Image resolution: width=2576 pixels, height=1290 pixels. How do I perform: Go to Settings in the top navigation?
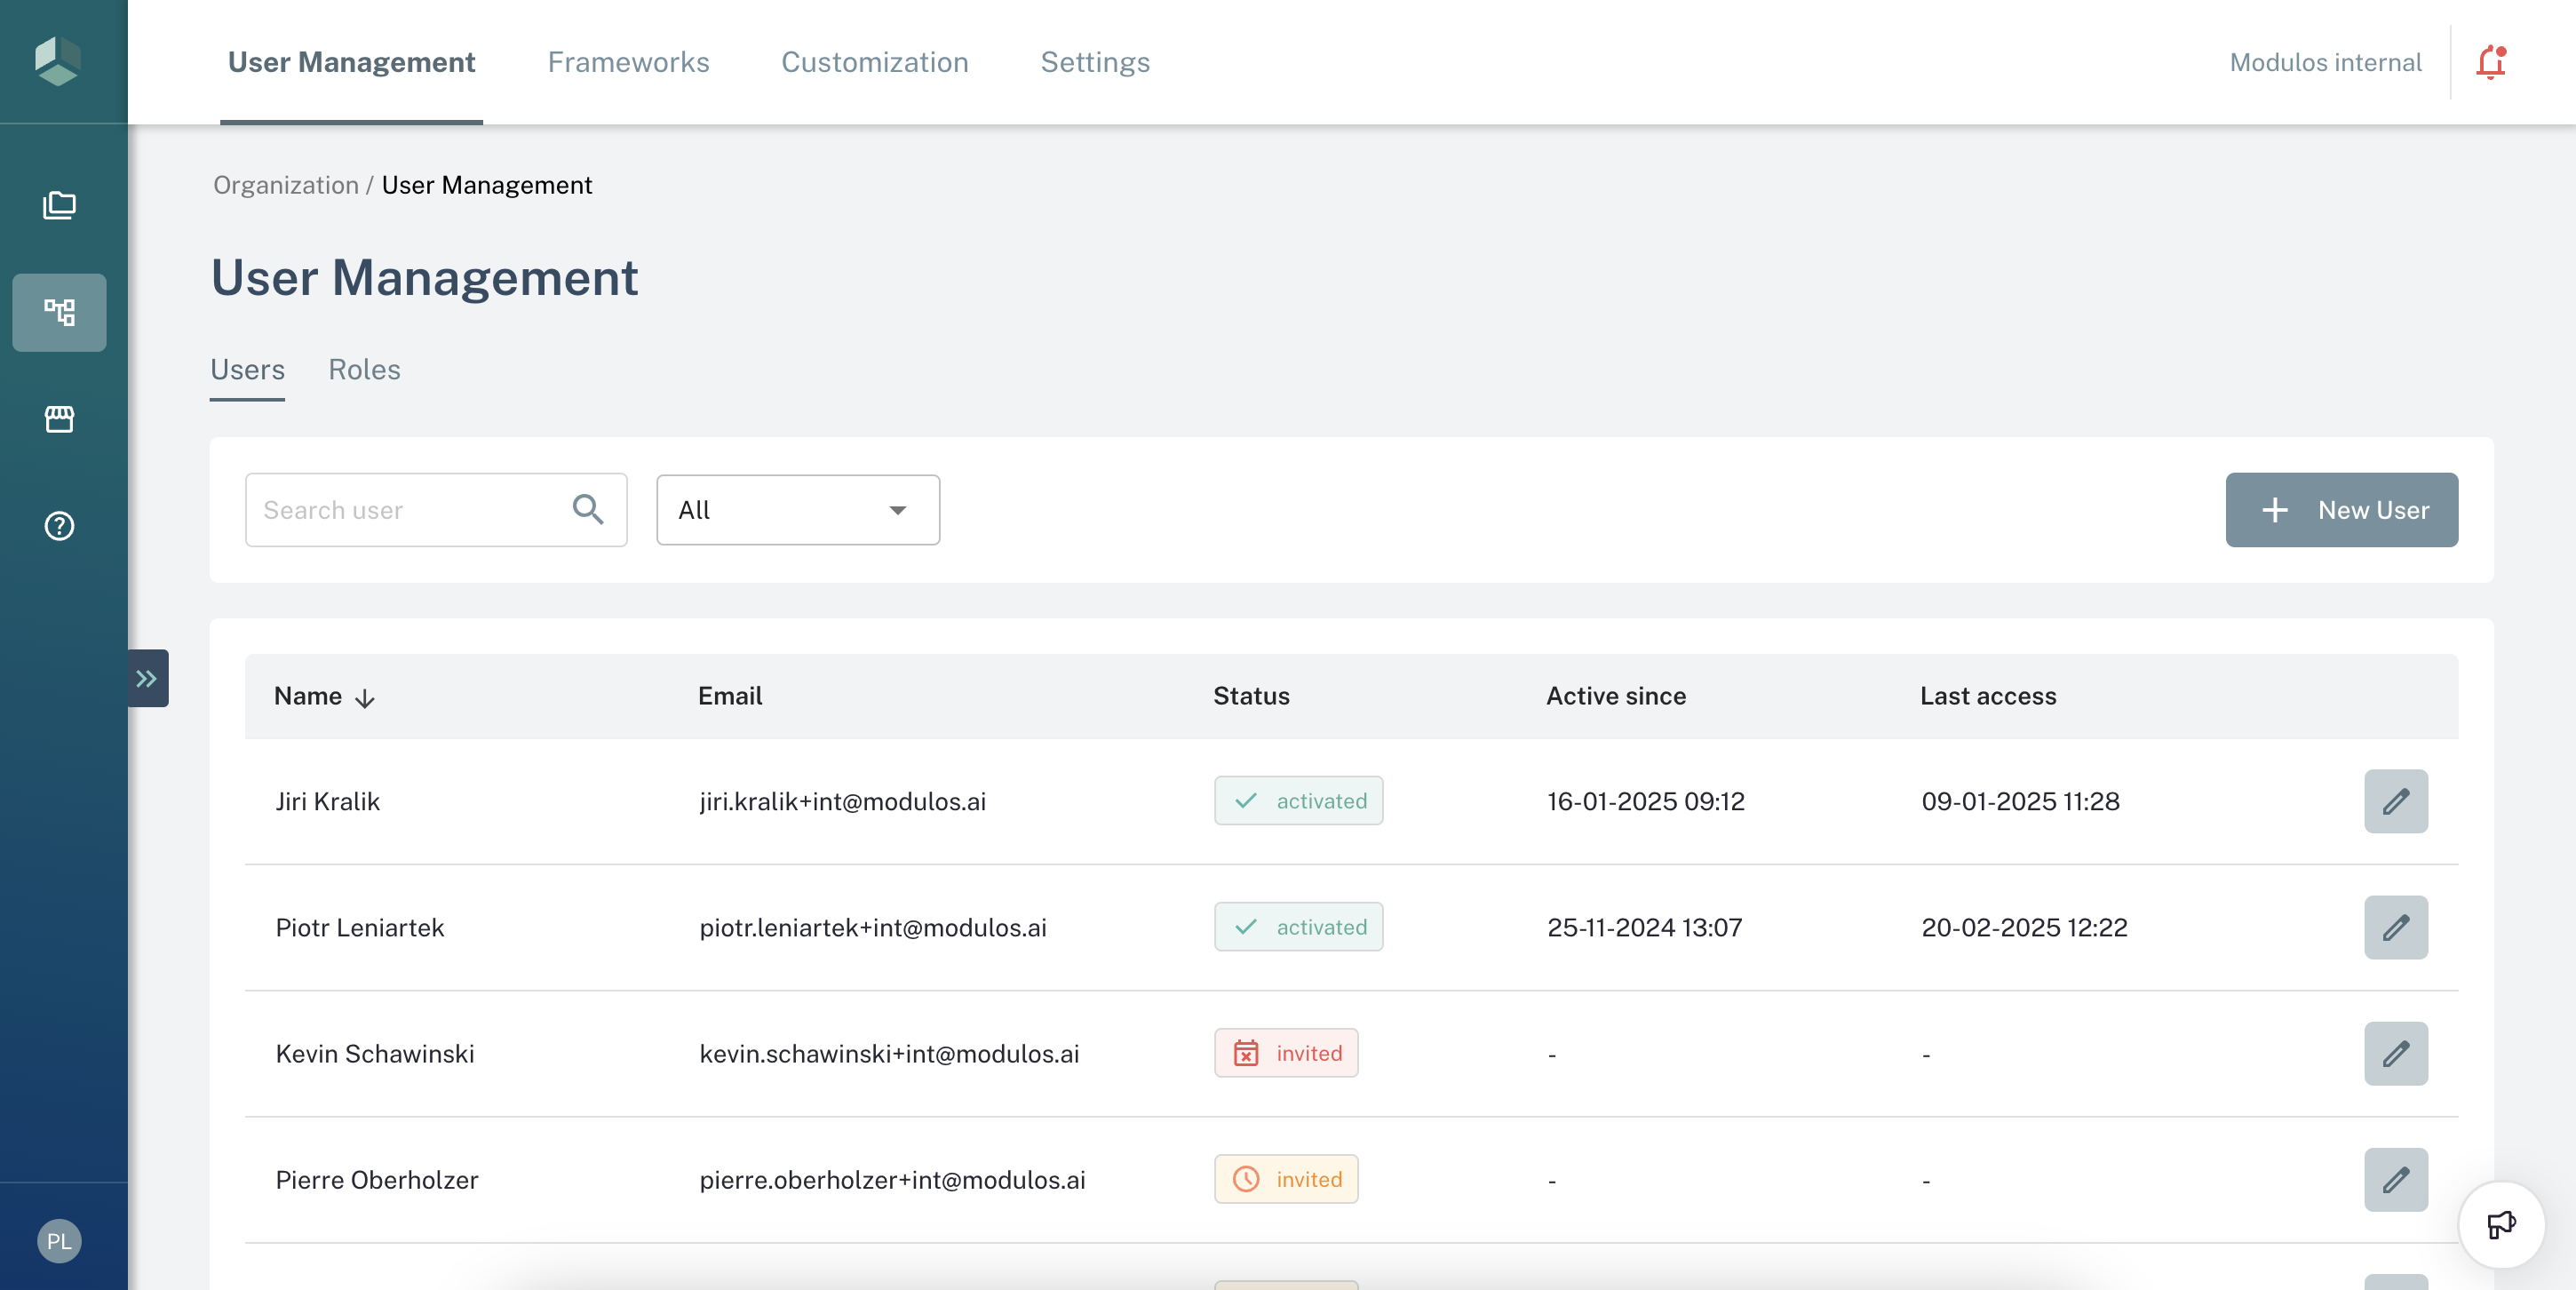pos(1095,62)
